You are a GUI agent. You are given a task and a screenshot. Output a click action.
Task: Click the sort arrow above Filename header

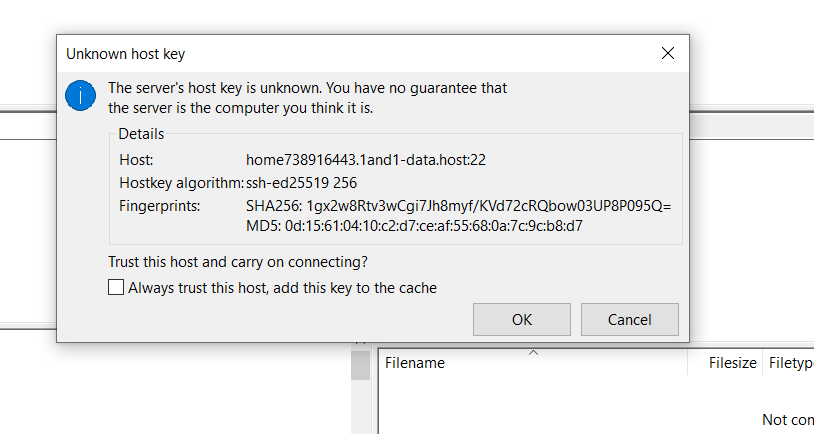(x=533, y=352)
